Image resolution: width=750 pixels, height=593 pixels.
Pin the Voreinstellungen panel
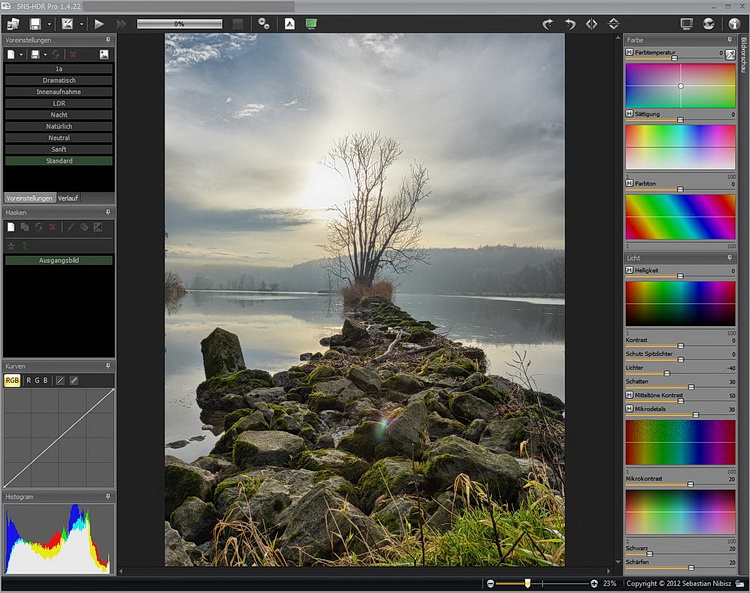coord(108,40)
